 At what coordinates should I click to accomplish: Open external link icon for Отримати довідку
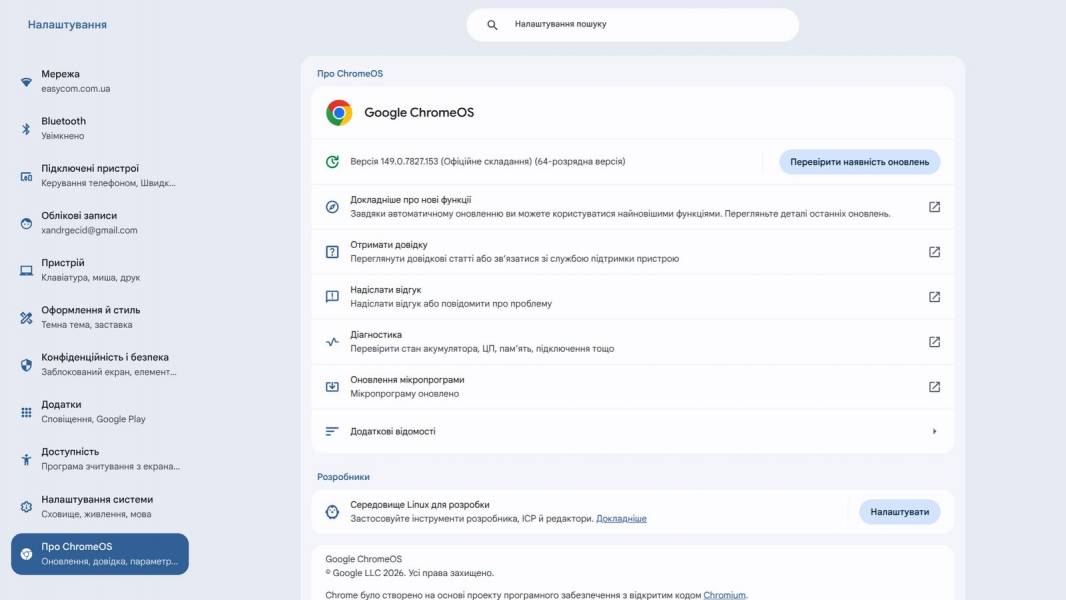[x=934, y=252]
